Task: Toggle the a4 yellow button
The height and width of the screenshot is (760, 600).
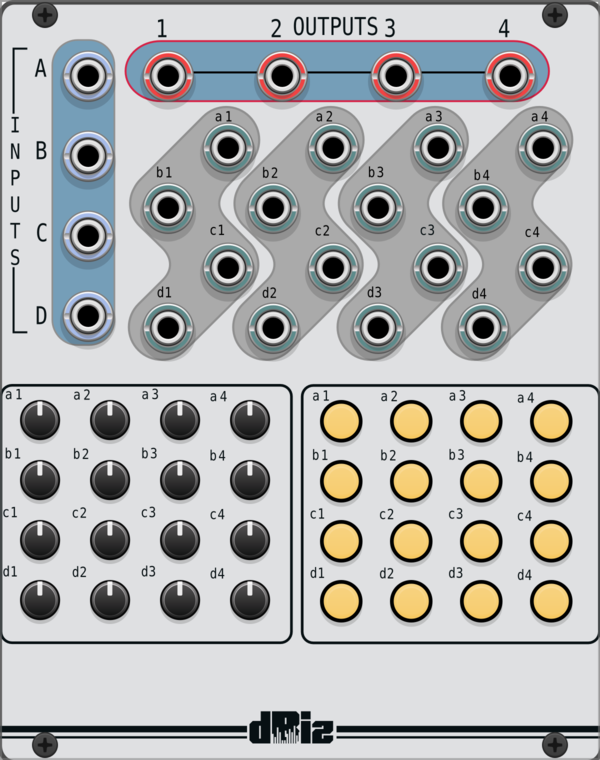Action: (x=552, y=421)
